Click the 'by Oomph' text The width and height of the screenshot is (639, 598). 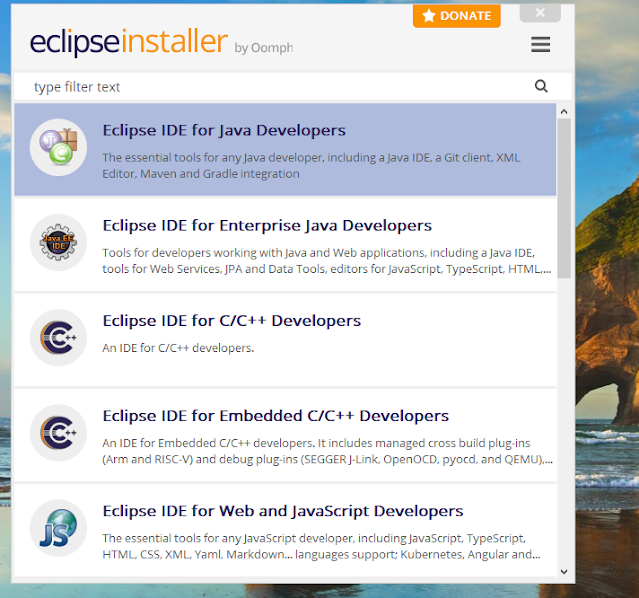(x=264, y=48)
